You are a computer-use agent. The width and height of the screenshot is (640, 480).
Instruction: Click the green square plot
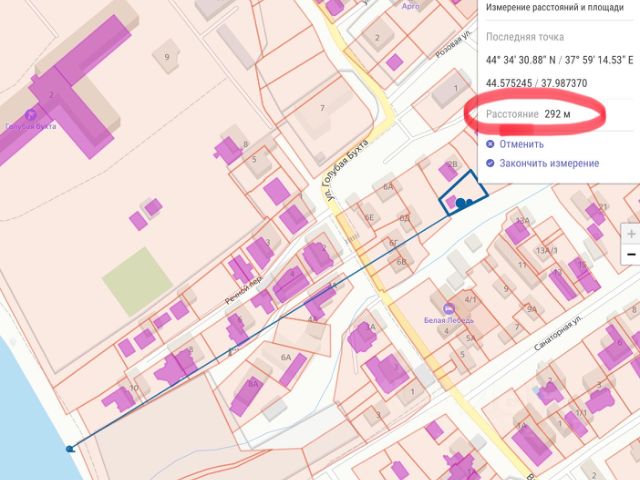click(137, 281)
